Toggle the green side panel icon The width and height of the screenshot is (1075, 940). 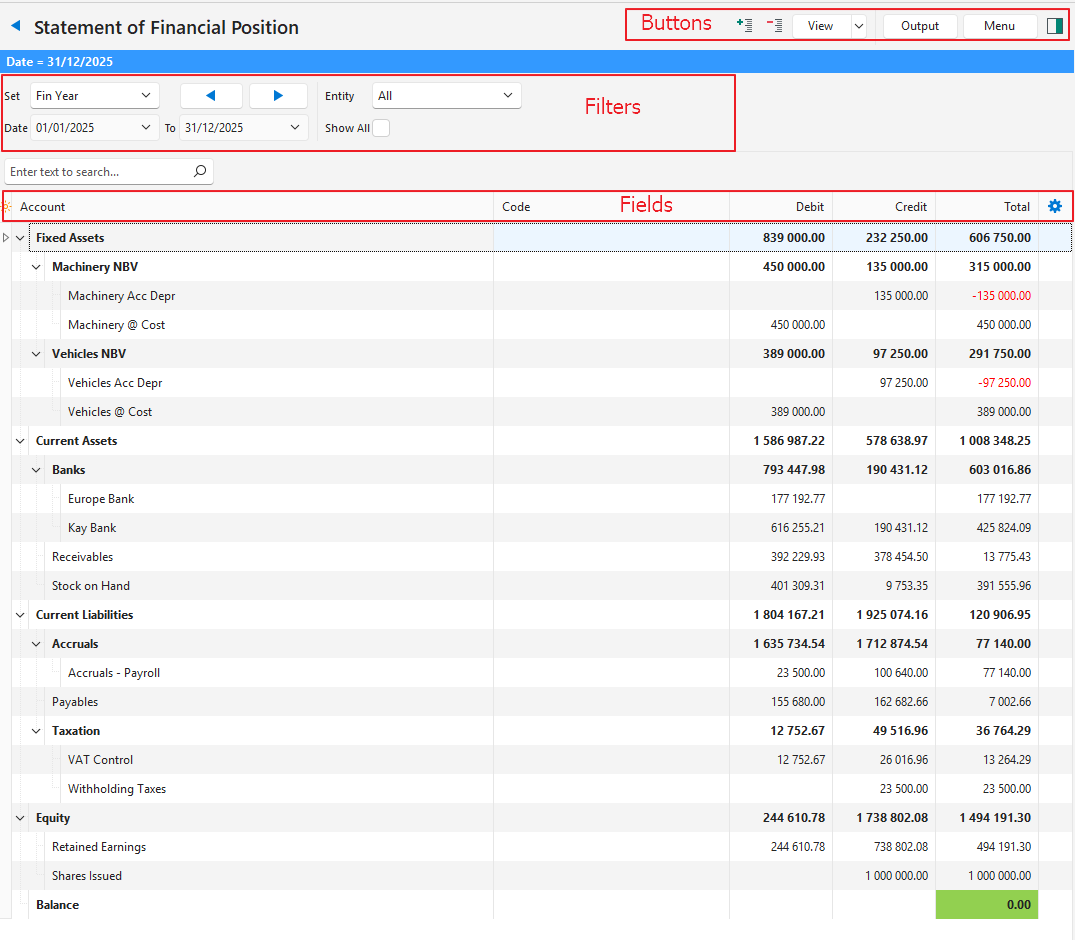tap(1054, 26)
